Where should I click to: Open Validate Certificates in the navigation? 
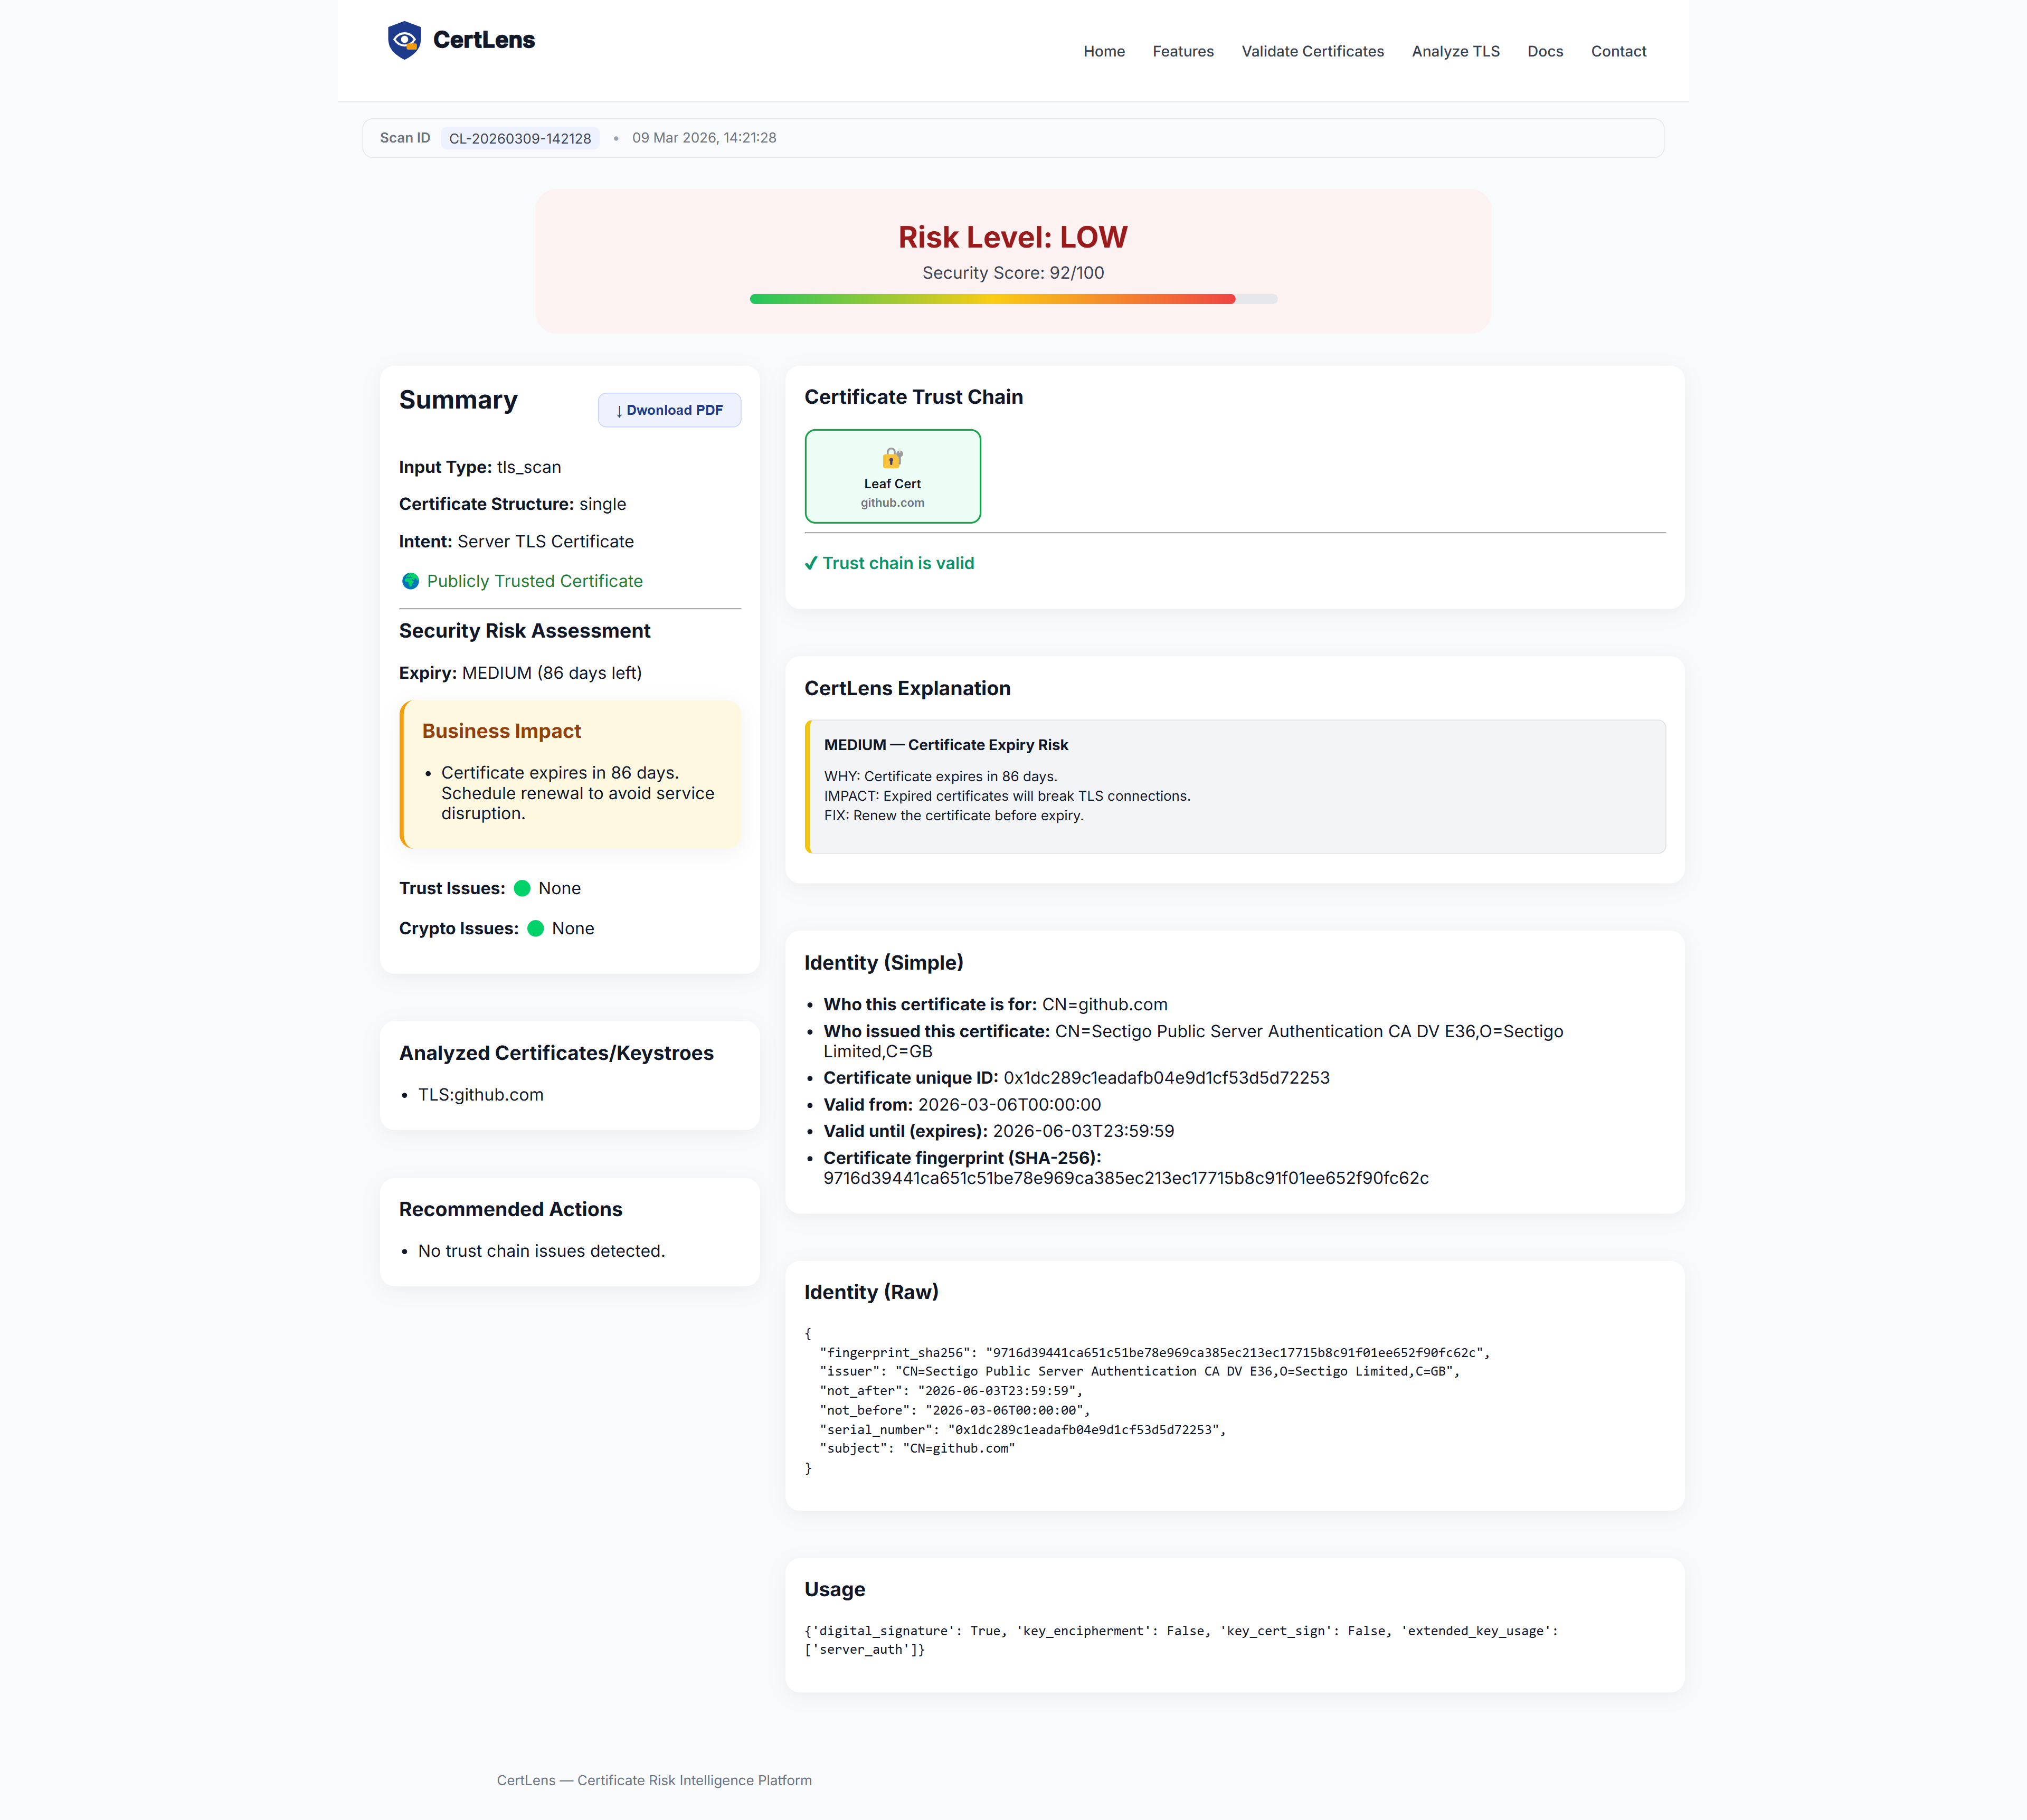point(1312,51)
